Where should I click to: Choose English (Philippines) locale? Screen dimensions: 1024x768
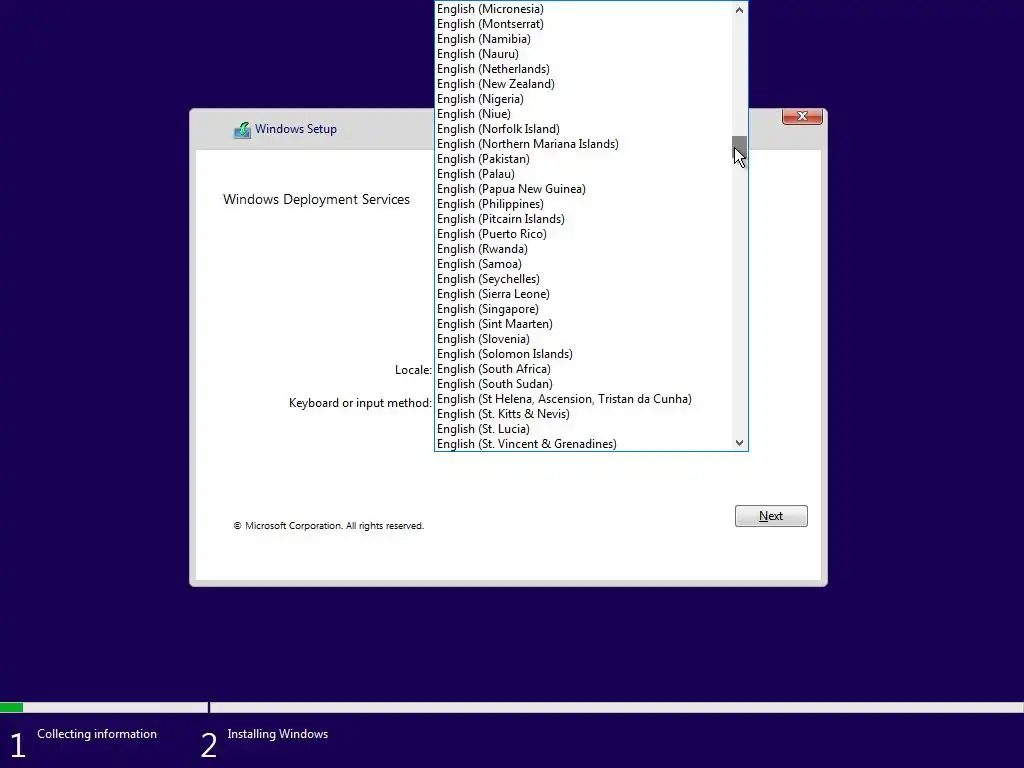(583, 204)
